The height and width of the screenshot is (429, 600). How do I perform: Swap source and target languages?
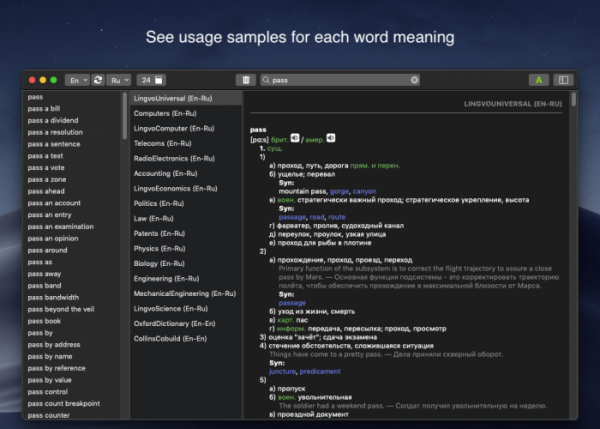coord(98,80)
